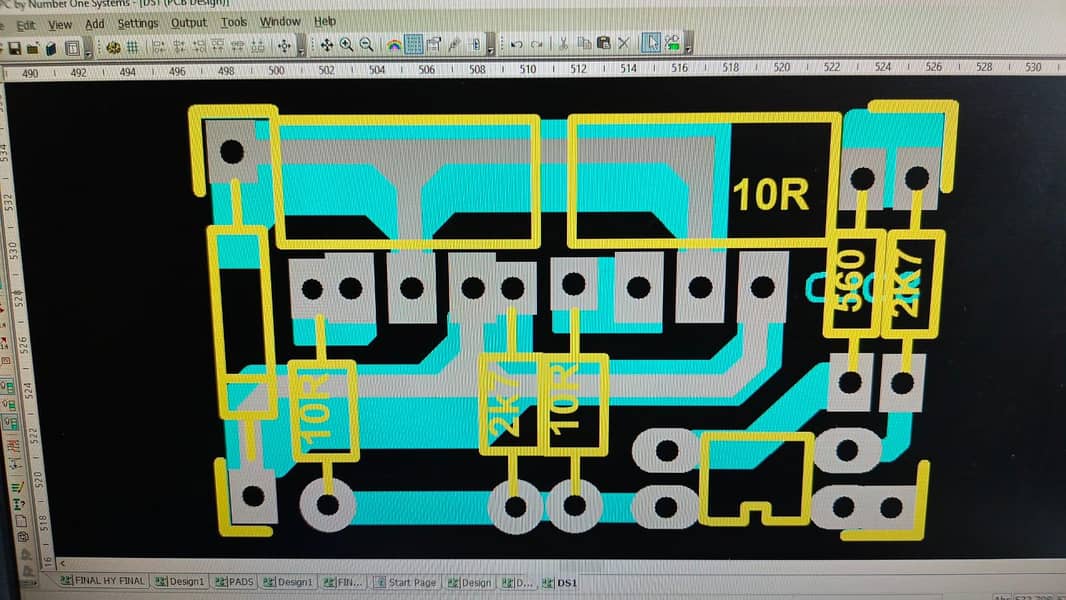Switch to the Start Page tab
The image size is (1066, 600).
[x=405, y=583]
